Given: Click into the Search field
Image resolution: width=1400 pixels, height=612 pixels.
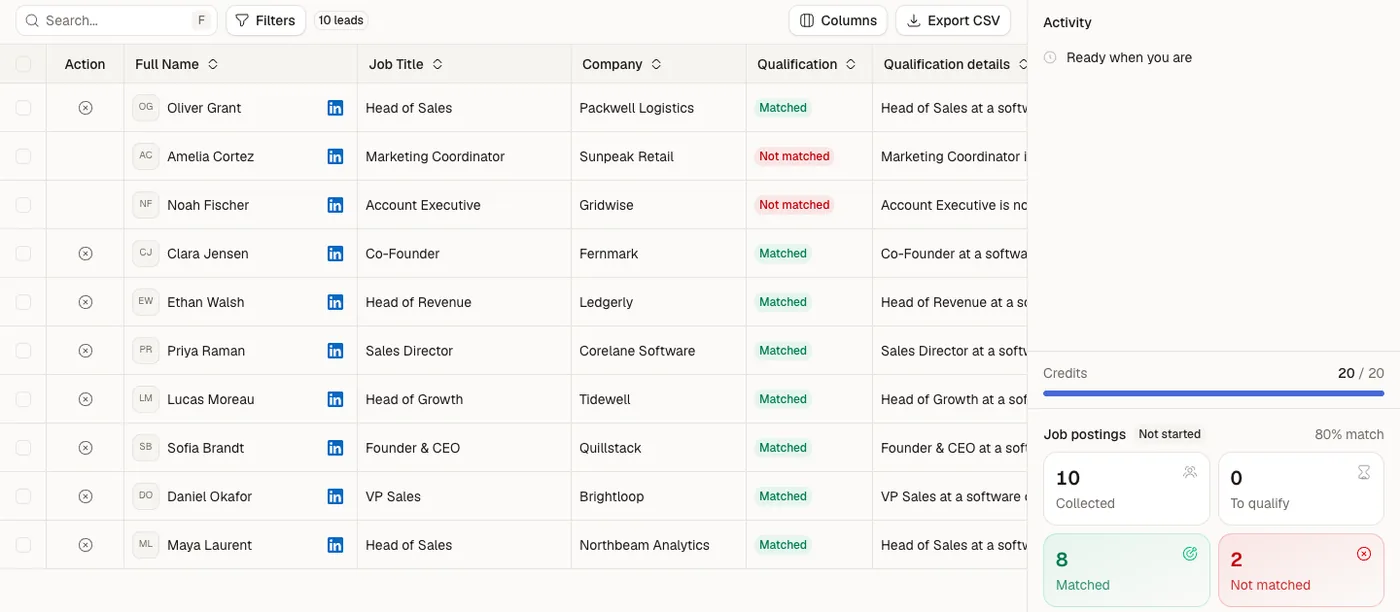Looking at the screenshot, I should coord(116,20).
